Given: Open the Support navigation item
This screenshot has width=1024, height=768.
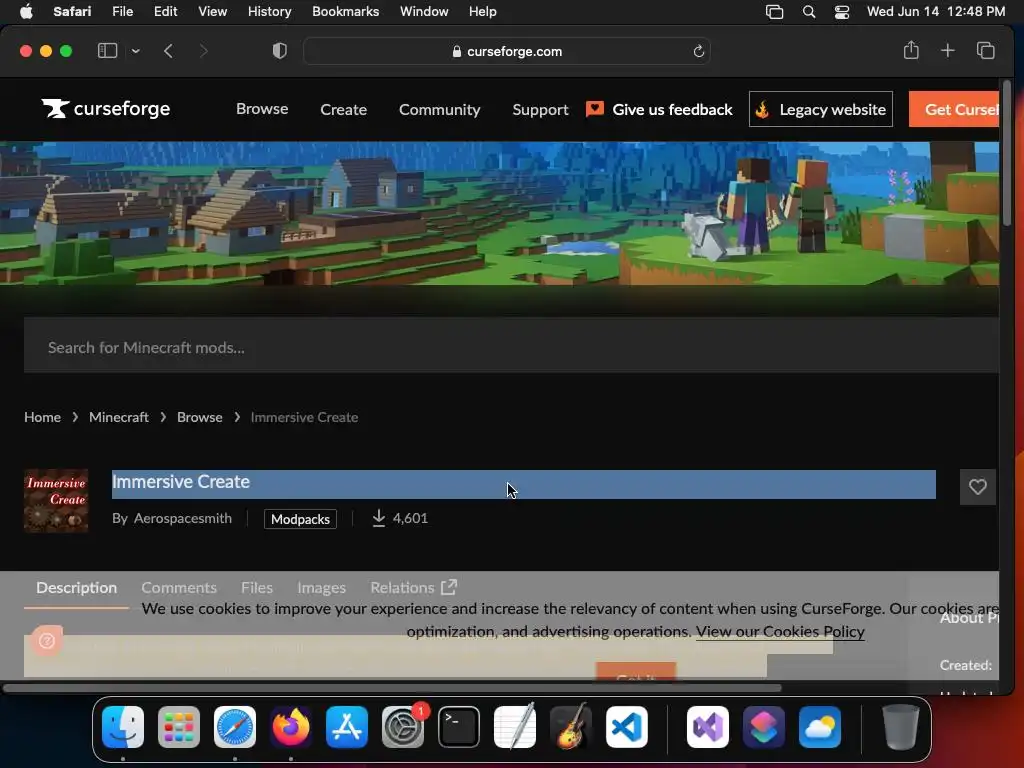Looking at the screenshot, I should tap(540, 110).
